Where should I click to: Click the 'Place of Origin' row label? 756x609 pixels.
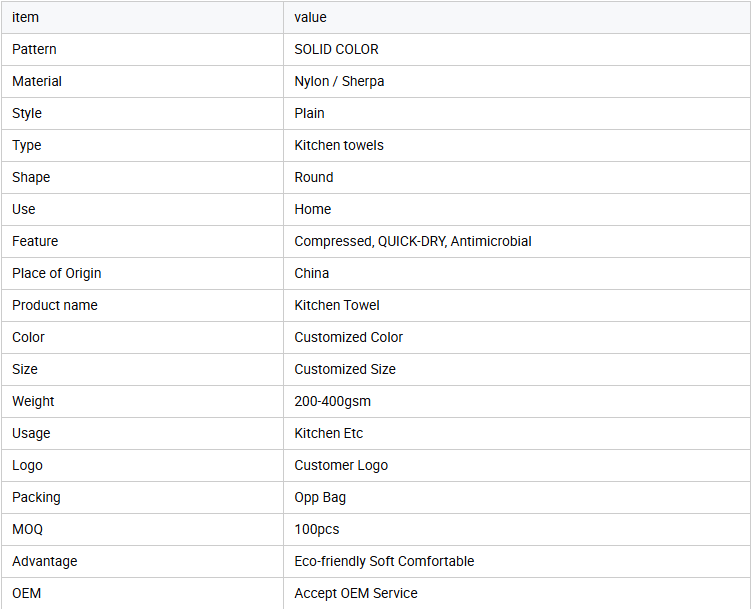[57, 273]
